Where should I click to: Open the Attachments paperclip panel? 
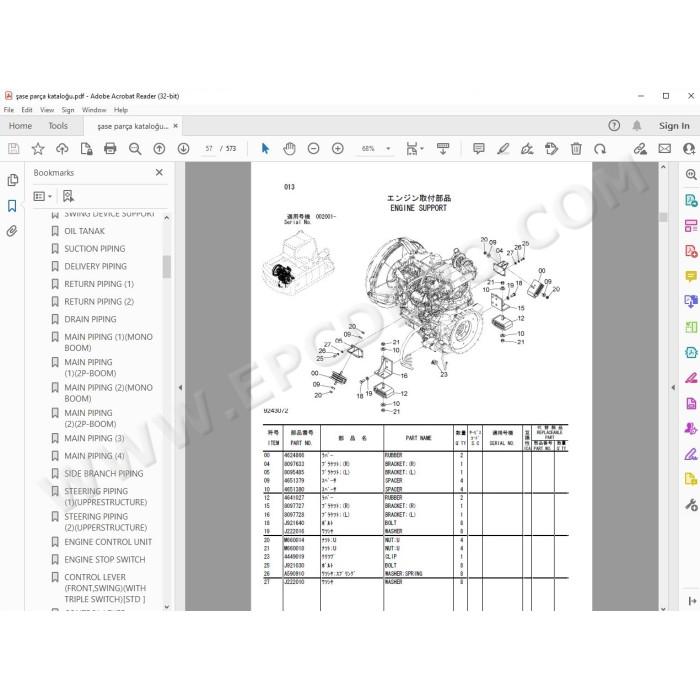pyautogui.click(x=12, y=231)
